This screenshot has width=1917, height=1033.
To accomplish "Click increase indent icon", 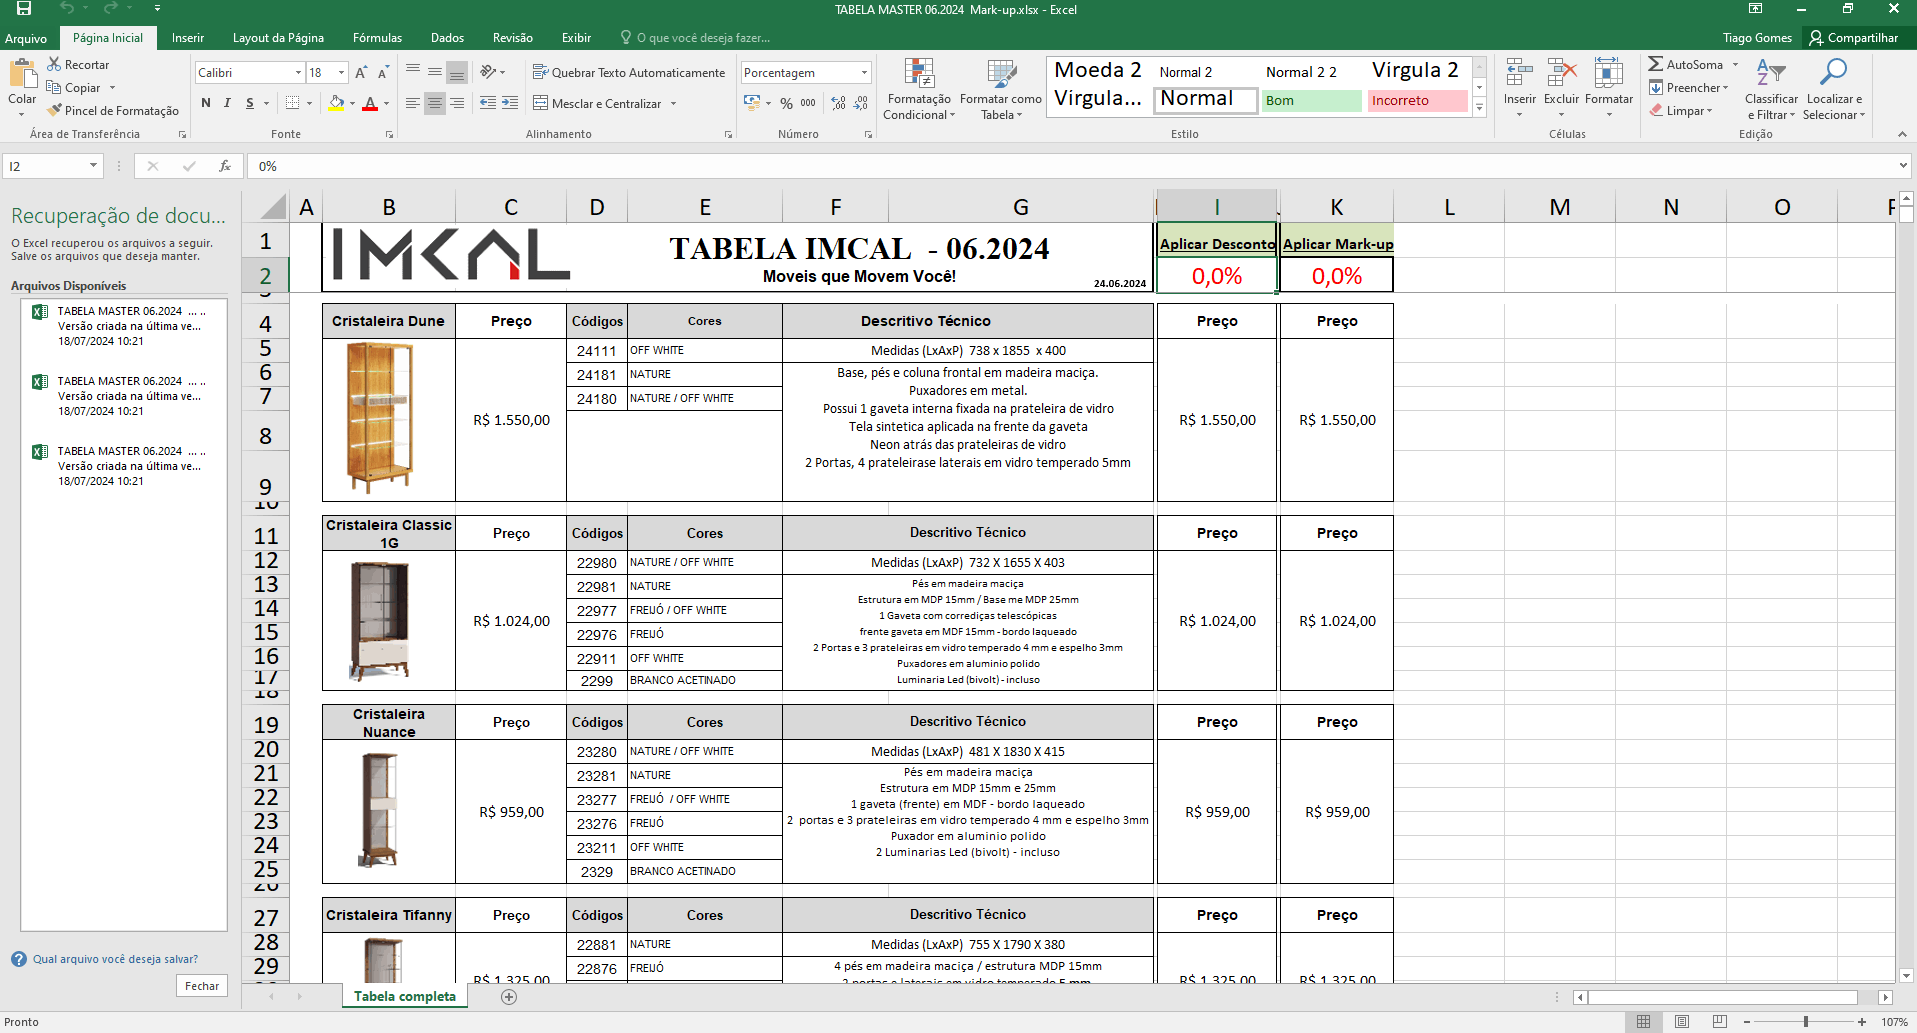I will tap(510, 103).
